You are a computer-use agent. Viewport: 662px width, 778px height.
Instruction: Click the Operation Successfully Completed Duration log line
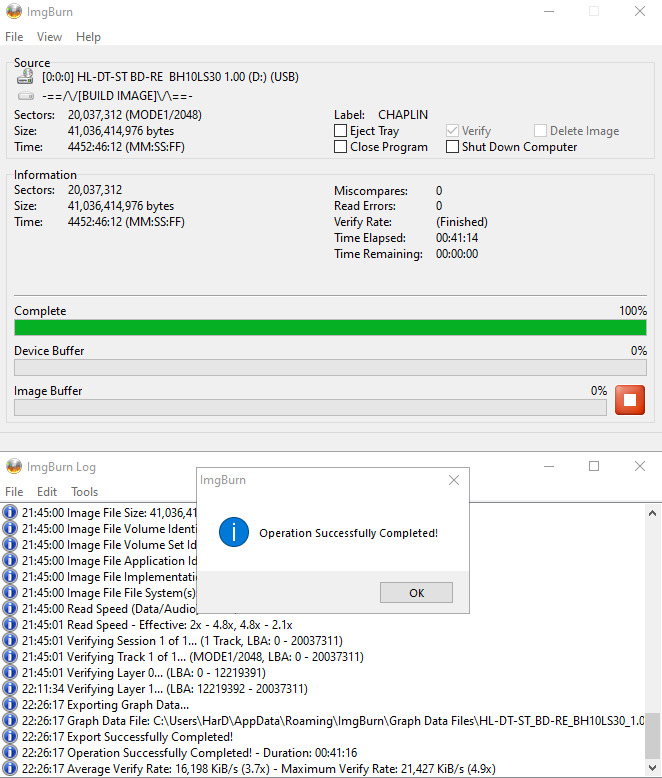coord(190,752)
